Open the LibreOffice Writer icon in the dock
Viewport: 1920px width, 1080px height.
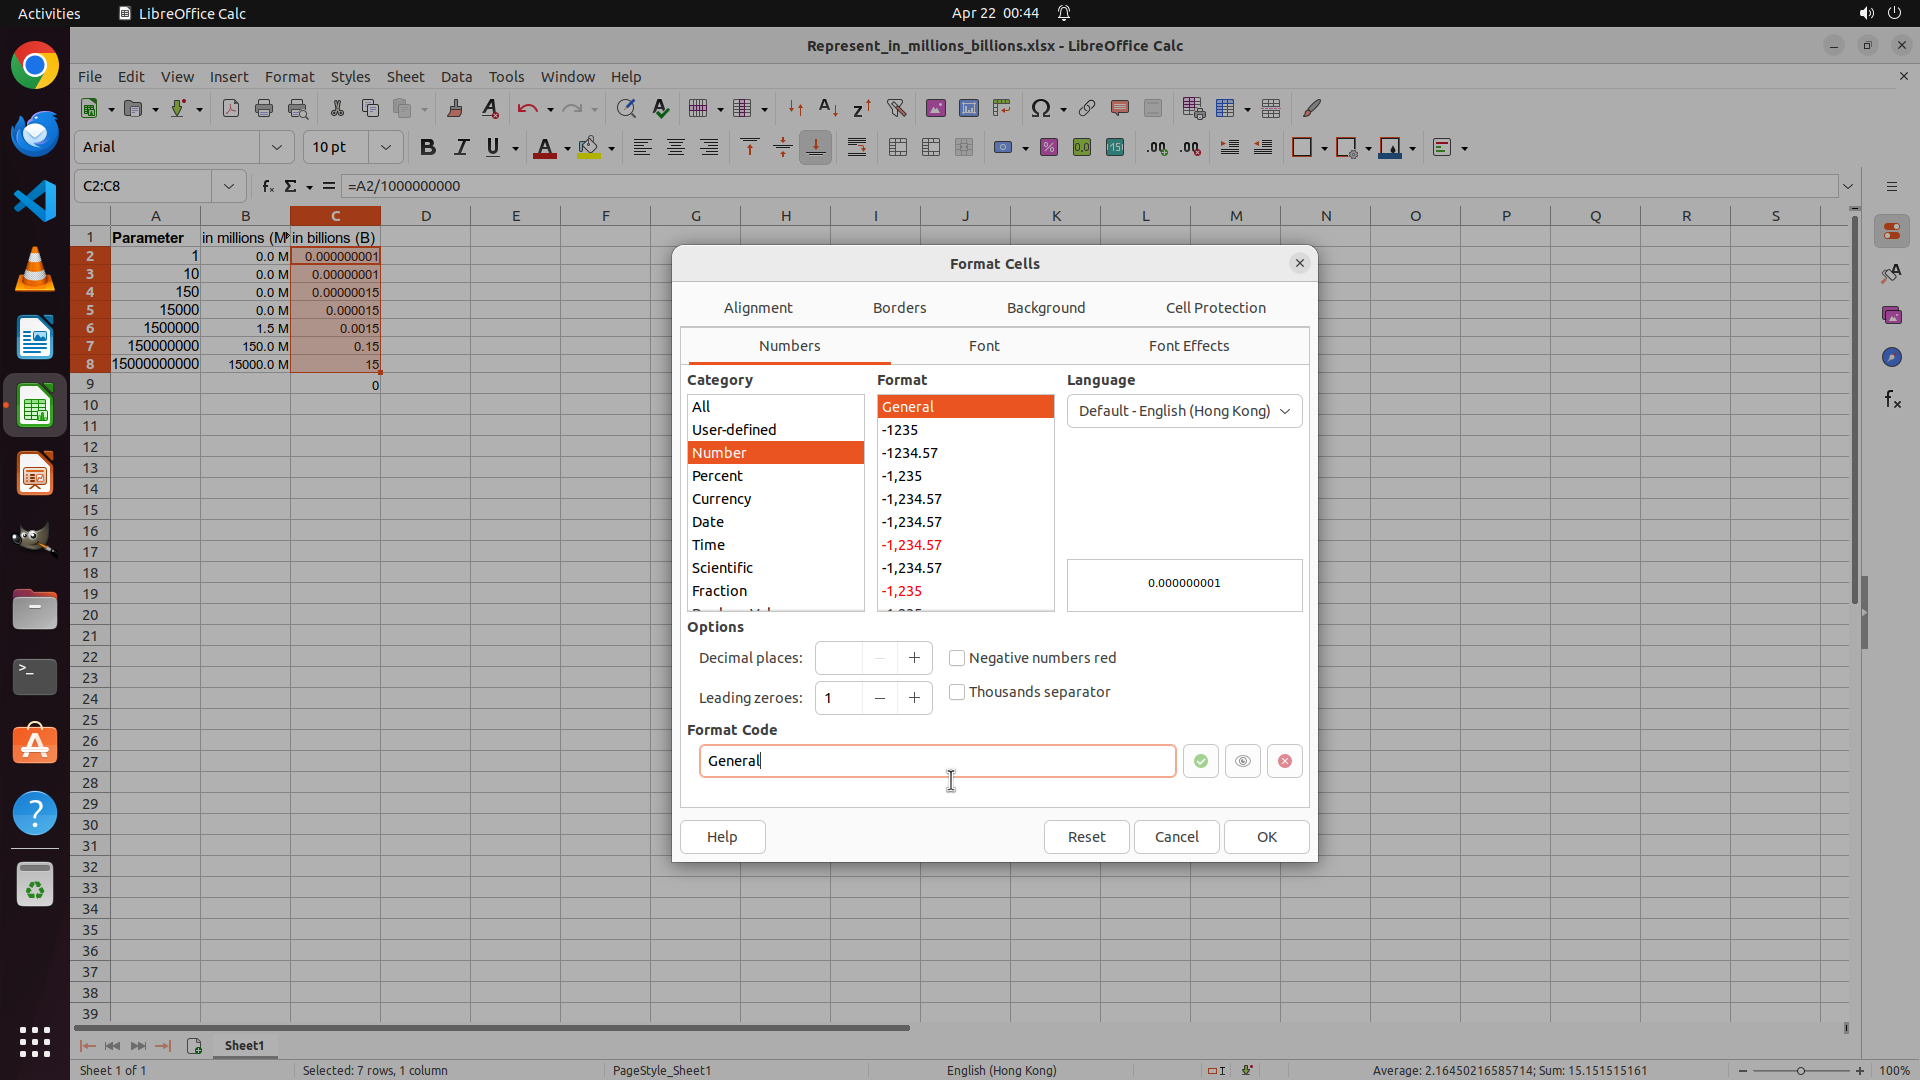click(x=35, y=338)
